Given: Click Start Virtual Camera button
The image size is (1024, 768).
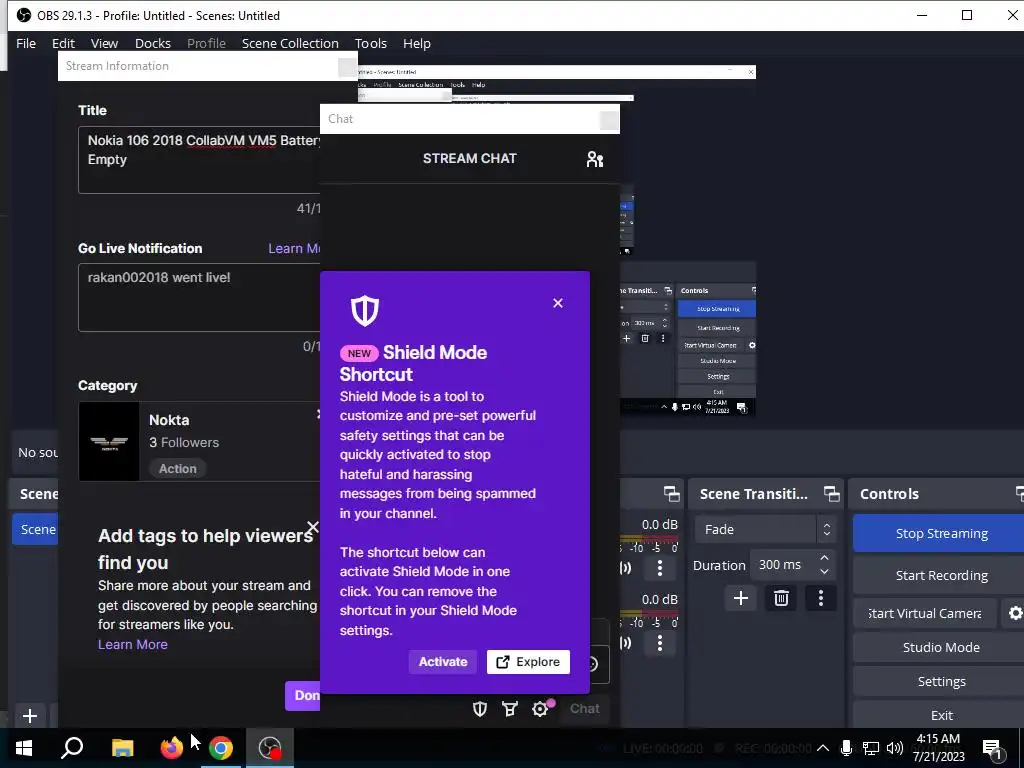Looking at the screenshot, I should (925, 613).
